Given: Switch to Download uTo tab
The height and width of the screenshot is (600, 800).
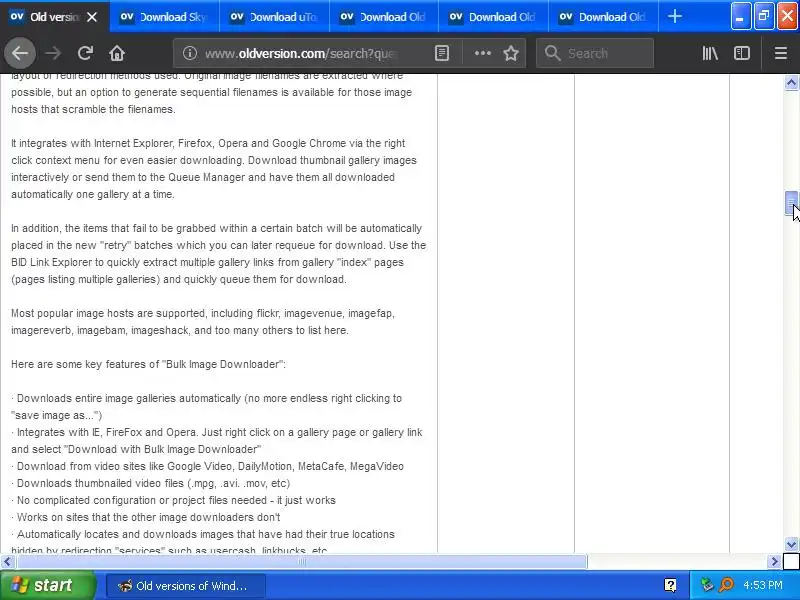Looking at the screenshot, I should [274, 17].
